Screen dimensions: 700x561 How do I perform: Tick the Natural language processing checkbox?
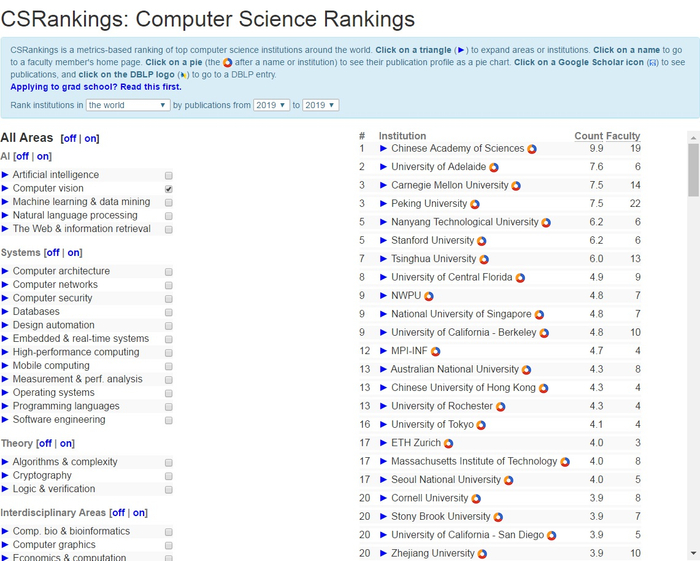pyautogui.click(x=169, y=216)
